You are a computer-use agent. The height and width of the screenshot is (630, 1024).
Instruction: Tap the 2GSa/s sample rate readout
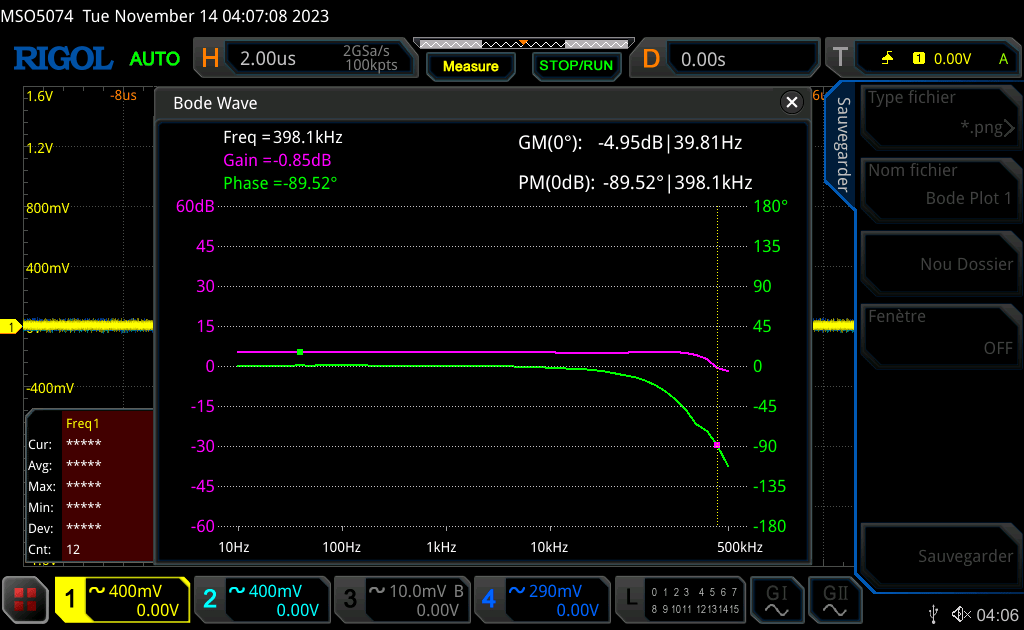366,51
